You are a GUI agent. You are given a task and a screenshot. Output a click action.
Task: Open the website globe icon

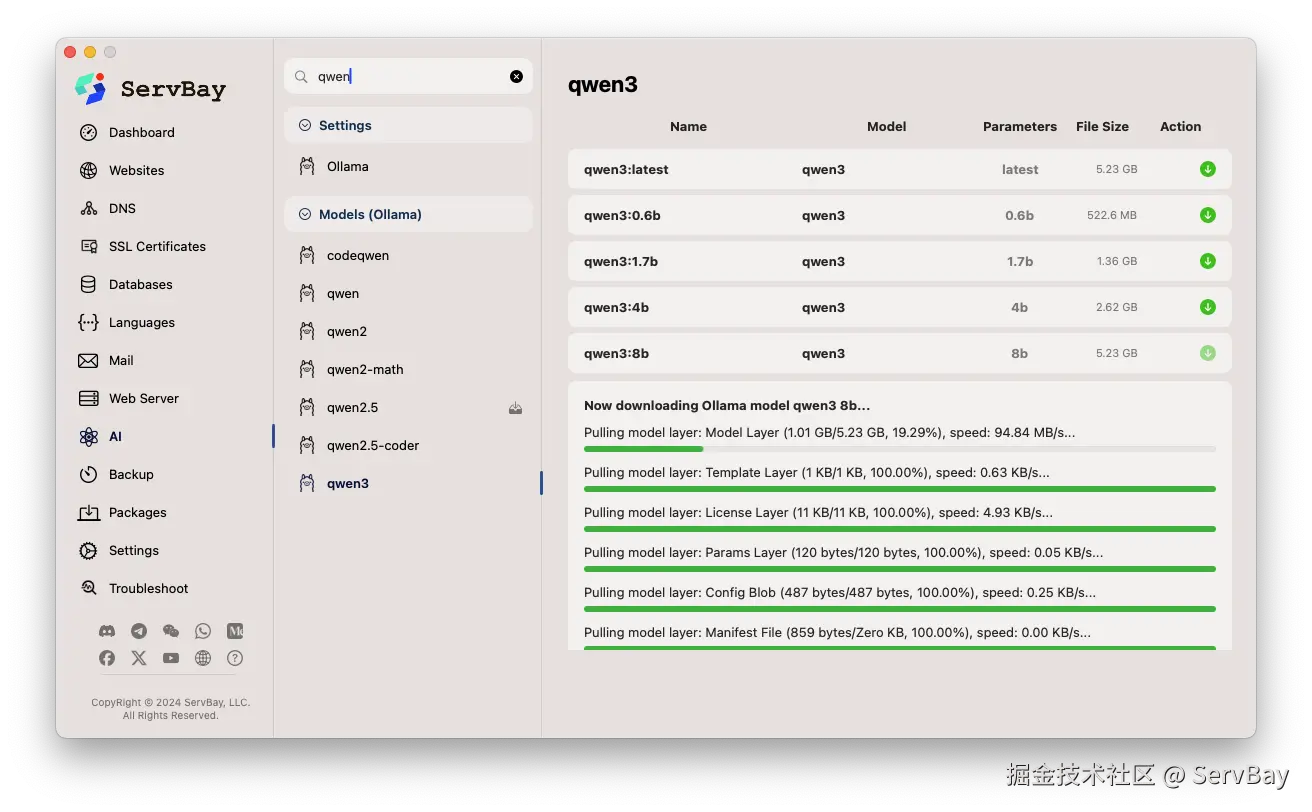[x=203, y=658]
